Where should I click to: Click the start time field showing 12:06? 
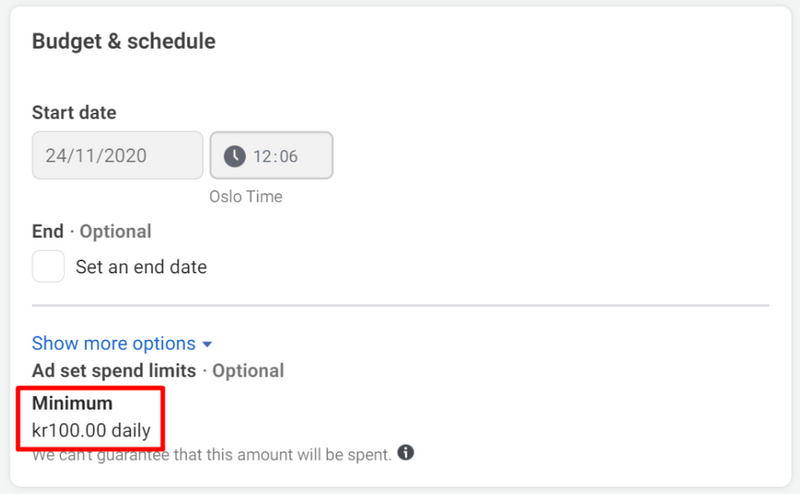(x=271, y=156)
